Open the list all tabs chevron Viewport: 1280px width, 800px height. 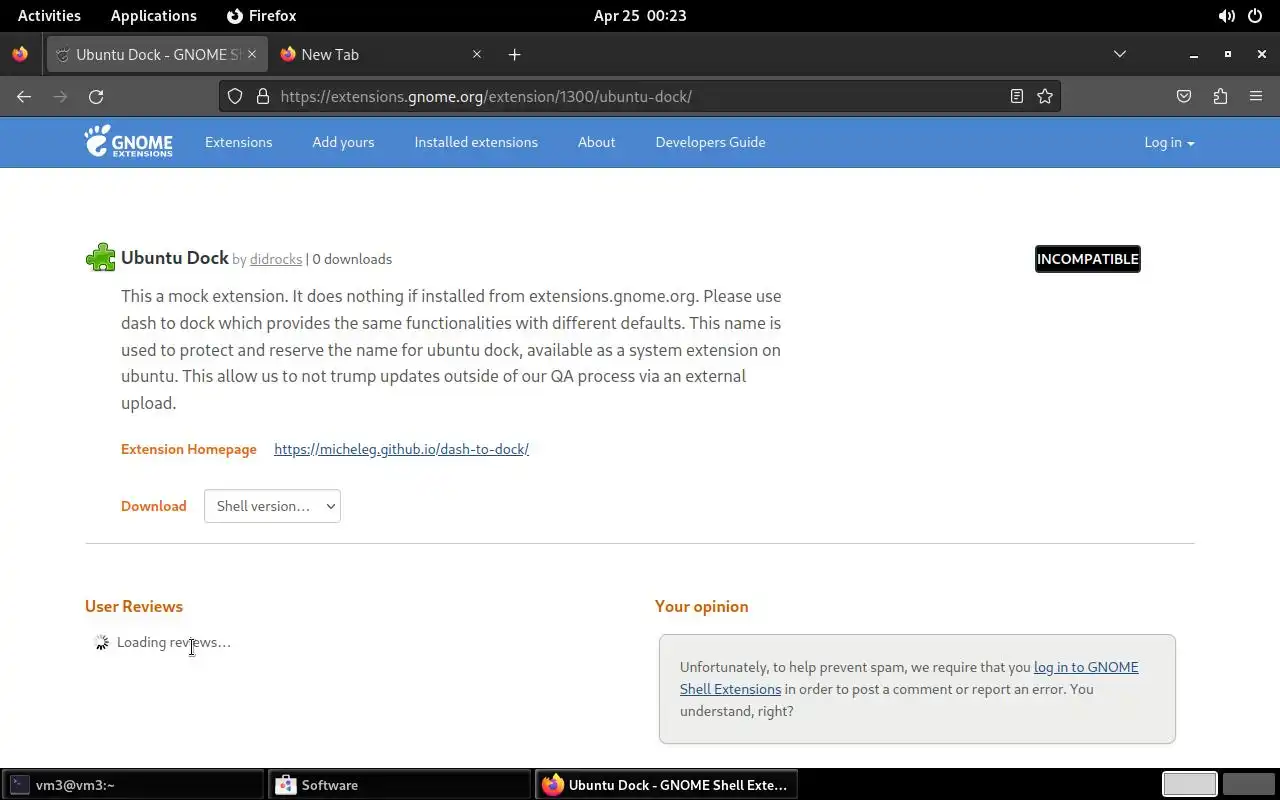coord(1120,54)
